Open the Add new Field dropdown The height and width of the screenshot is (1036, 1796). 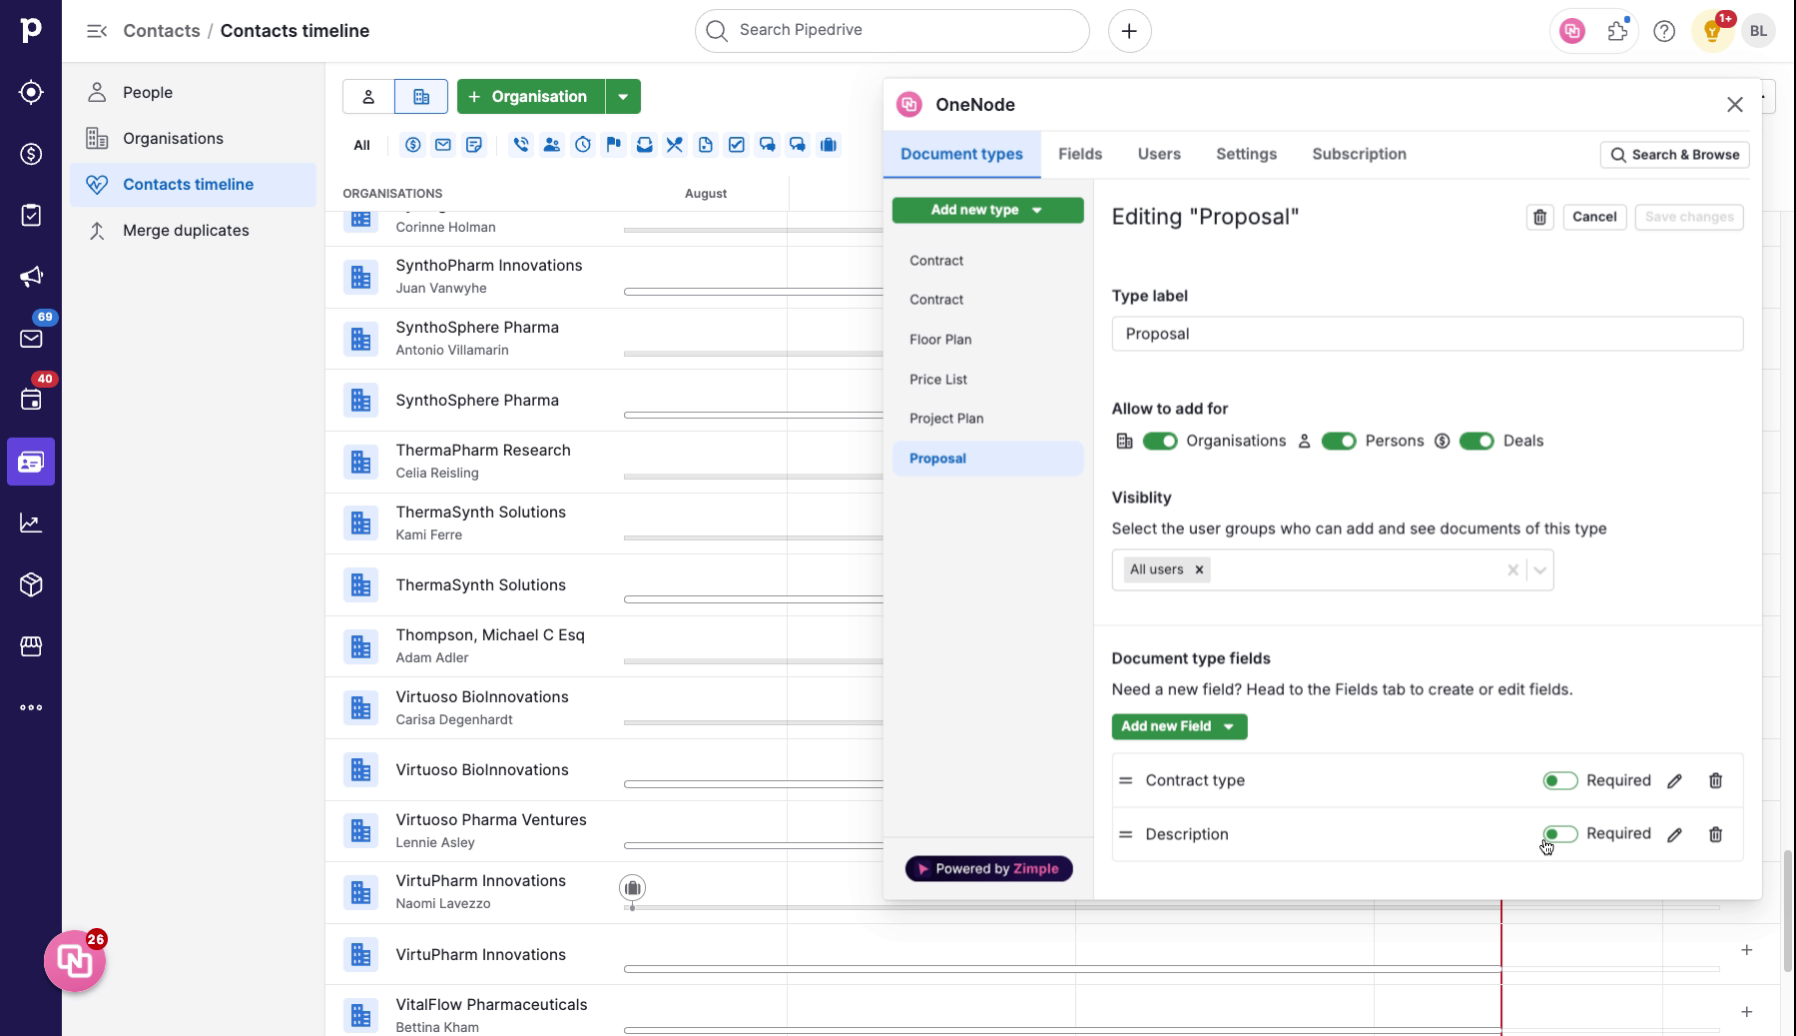coord(1179,727)
